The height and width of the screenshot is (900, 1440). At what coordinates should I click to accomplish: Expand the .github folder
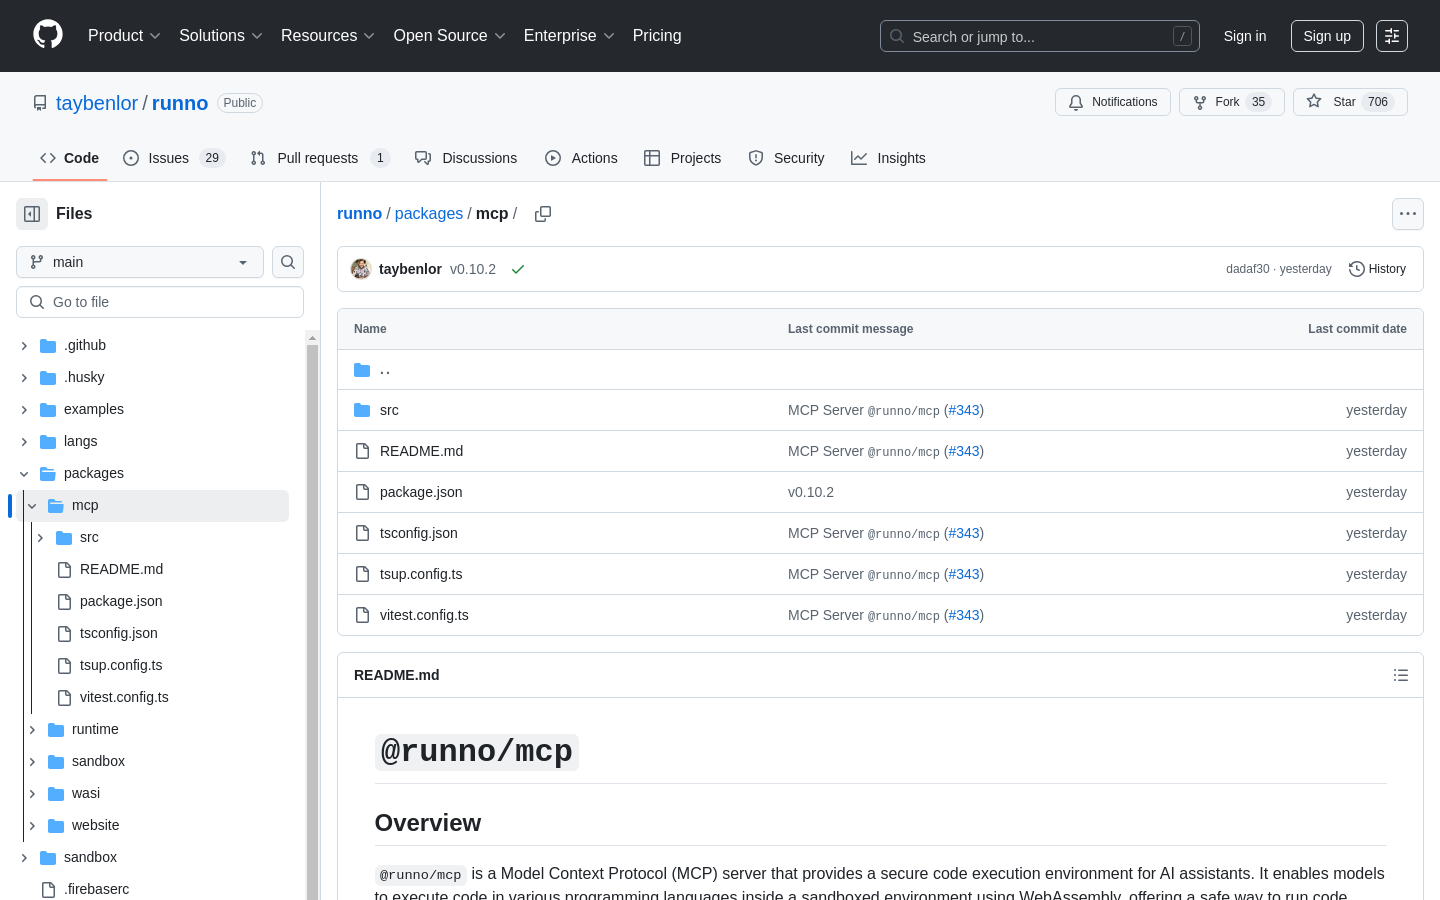pos(24,345)
